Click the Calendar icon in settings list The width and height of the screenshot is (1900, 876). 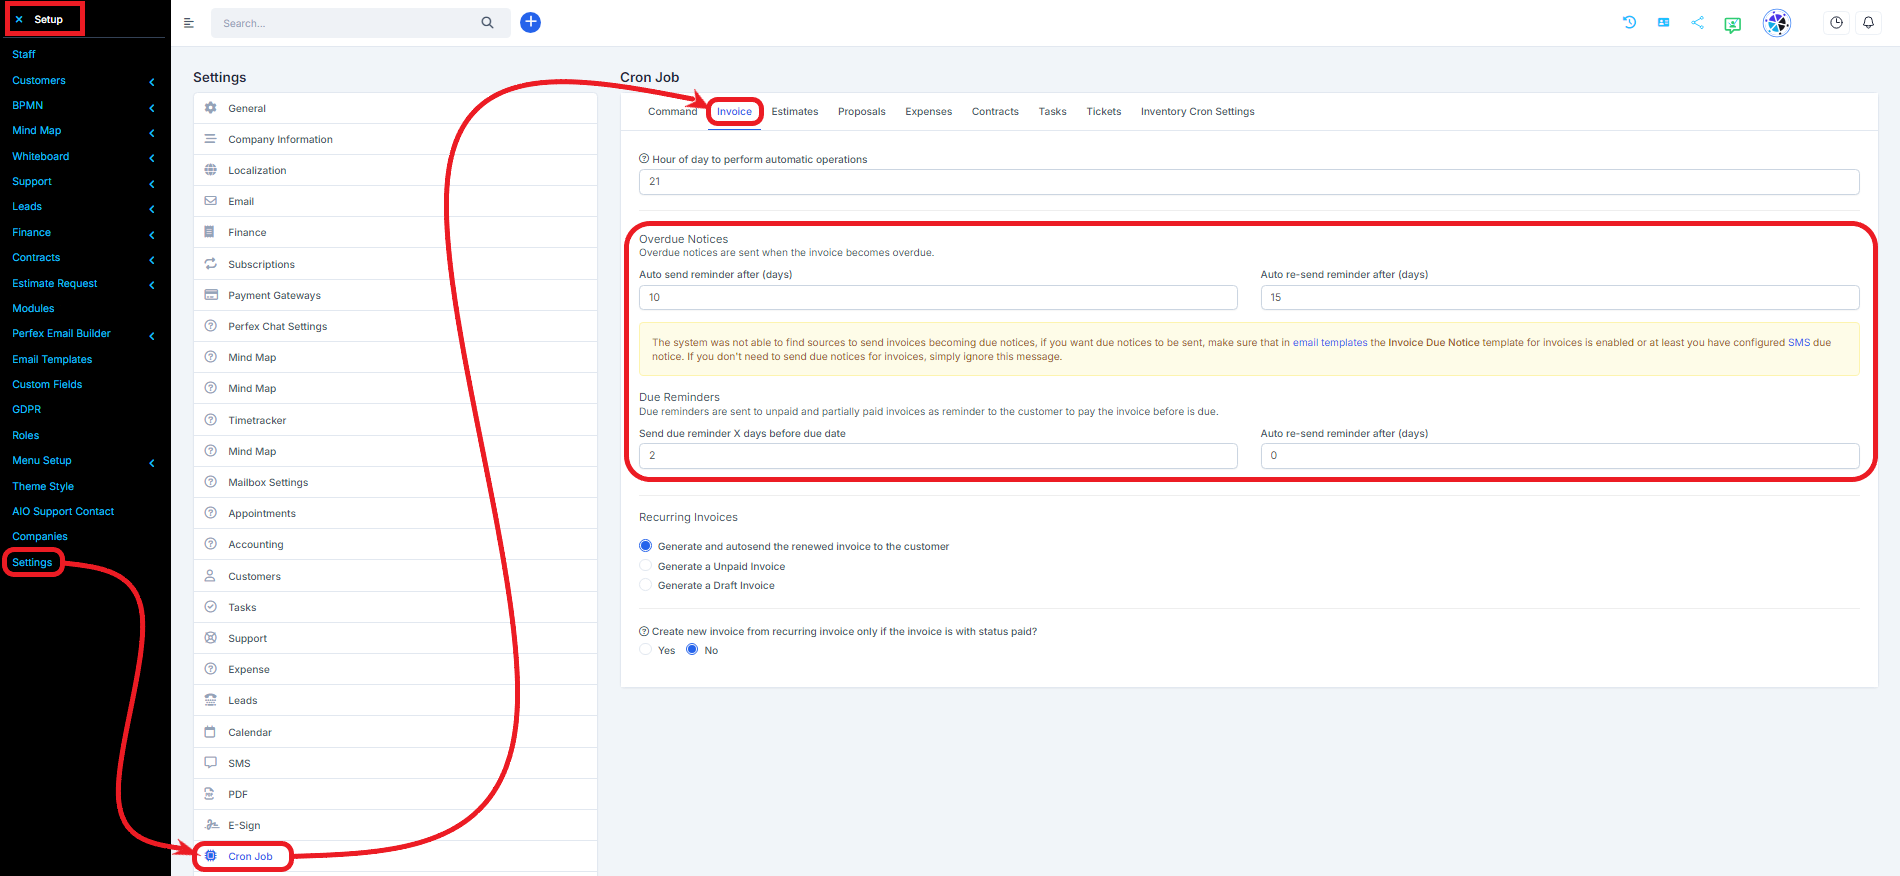(x=211, y=732)
